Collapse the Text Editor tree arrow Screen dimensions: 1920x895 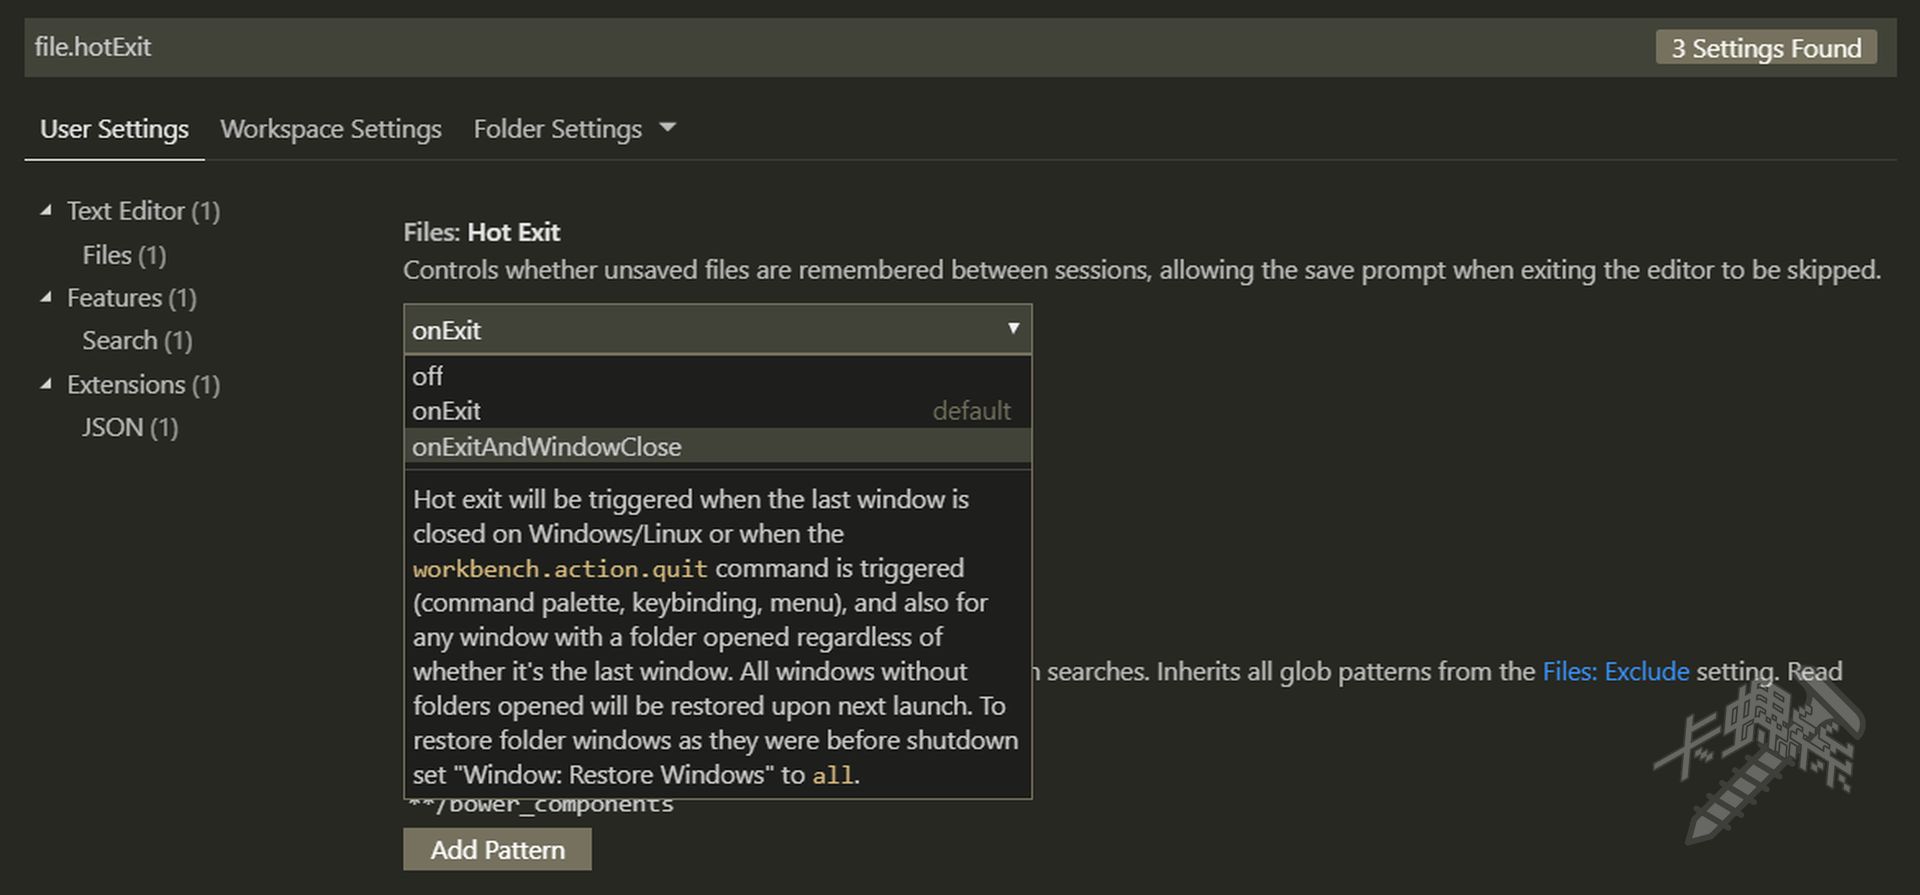pos(46,211)
